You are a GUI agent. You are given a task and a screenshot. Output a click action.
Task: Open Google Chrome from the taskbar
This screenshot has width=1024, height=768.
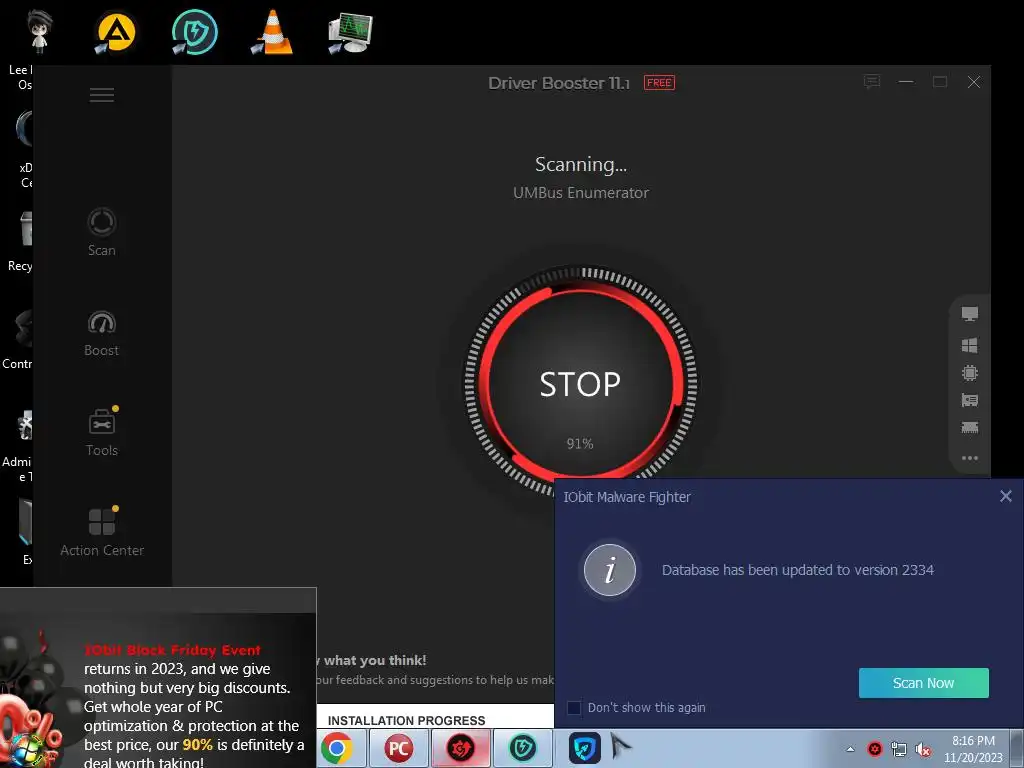(x=337, y=748)
